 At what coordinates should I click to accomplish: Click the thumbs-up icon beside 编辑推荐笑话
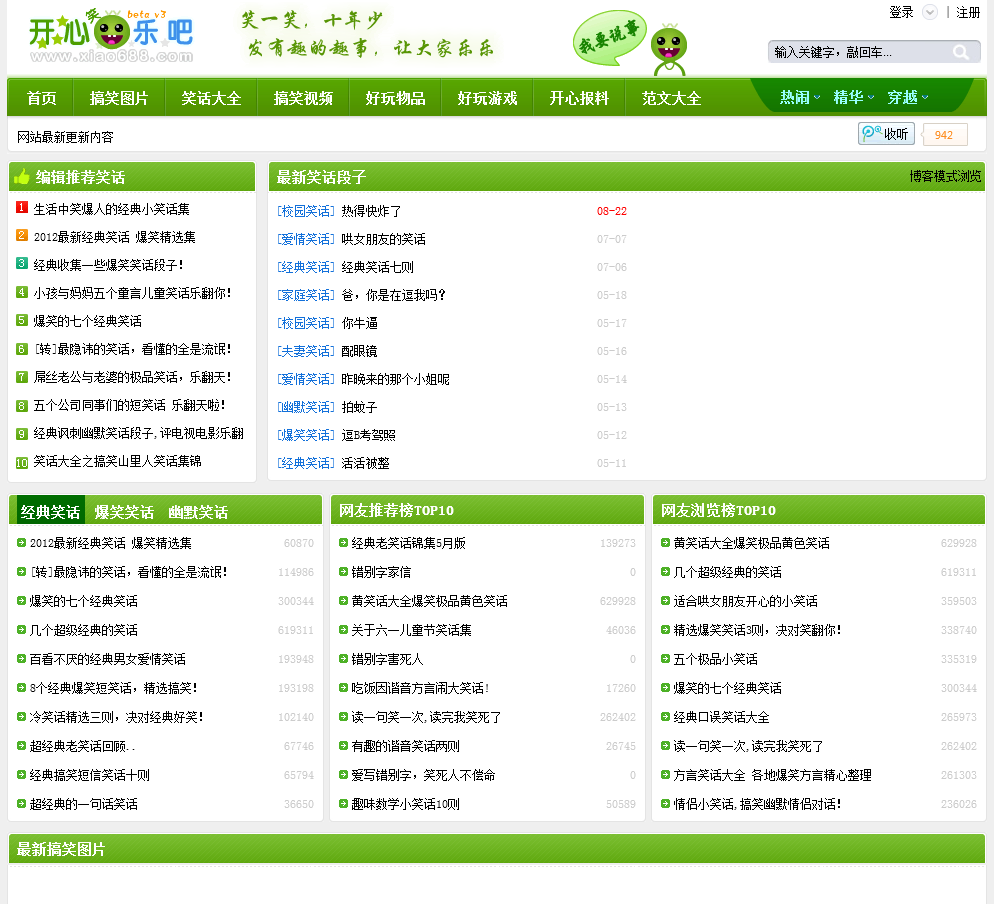(x=22, y=177)
